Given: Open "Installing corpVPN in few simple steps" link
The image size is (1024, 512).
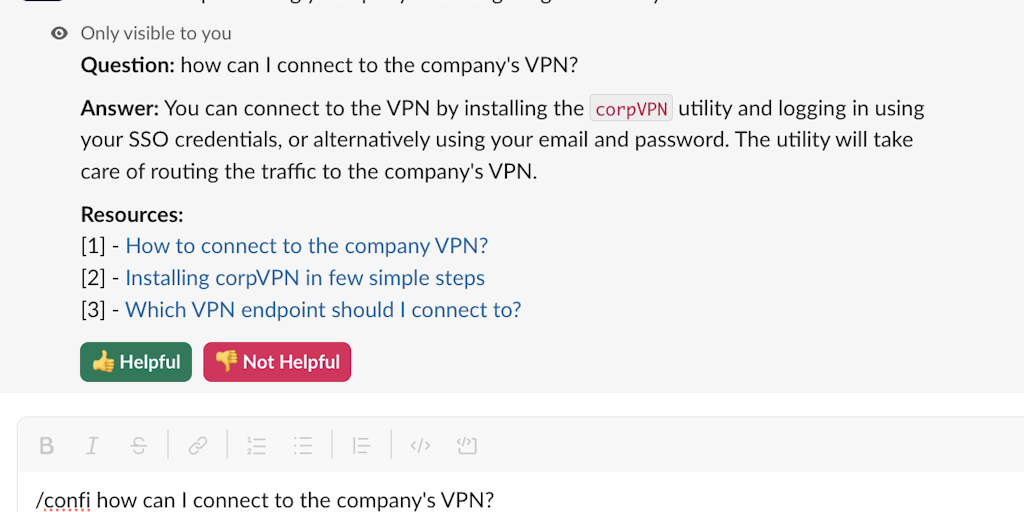Looking at the screenshot, I should [x=305, y=278].
